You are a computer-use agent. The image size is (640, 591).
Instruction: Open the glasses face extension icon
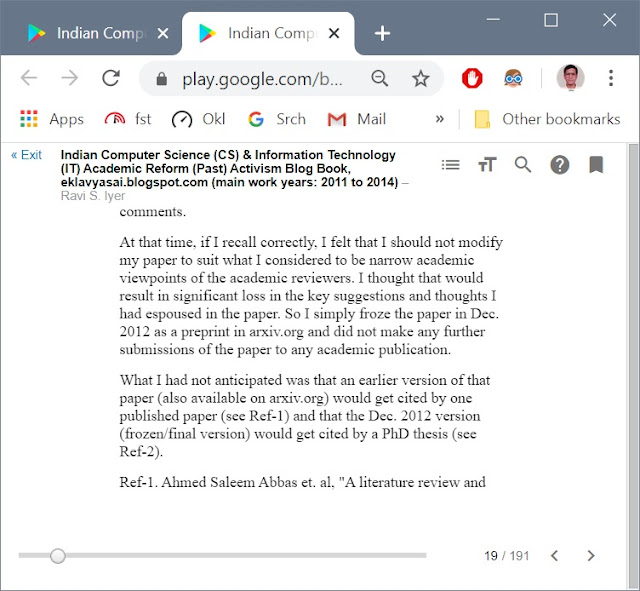[x=513, y=78]
